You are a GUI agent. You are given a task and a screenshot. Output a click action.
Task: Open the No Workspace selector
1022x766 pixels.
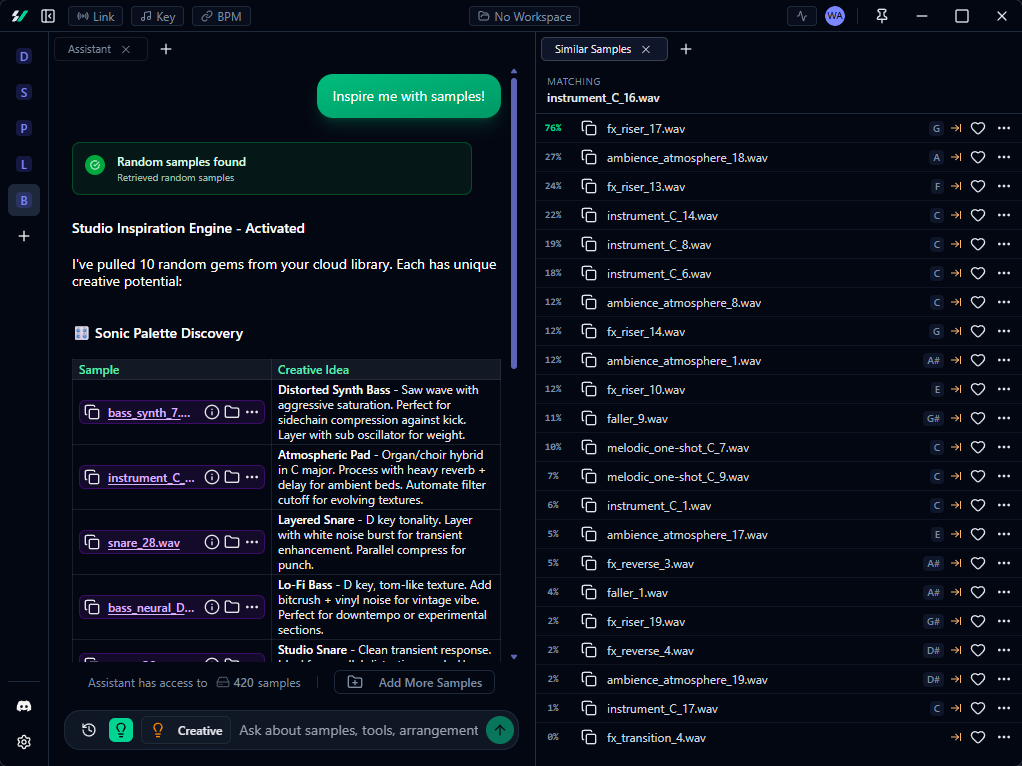click(524, 15)
